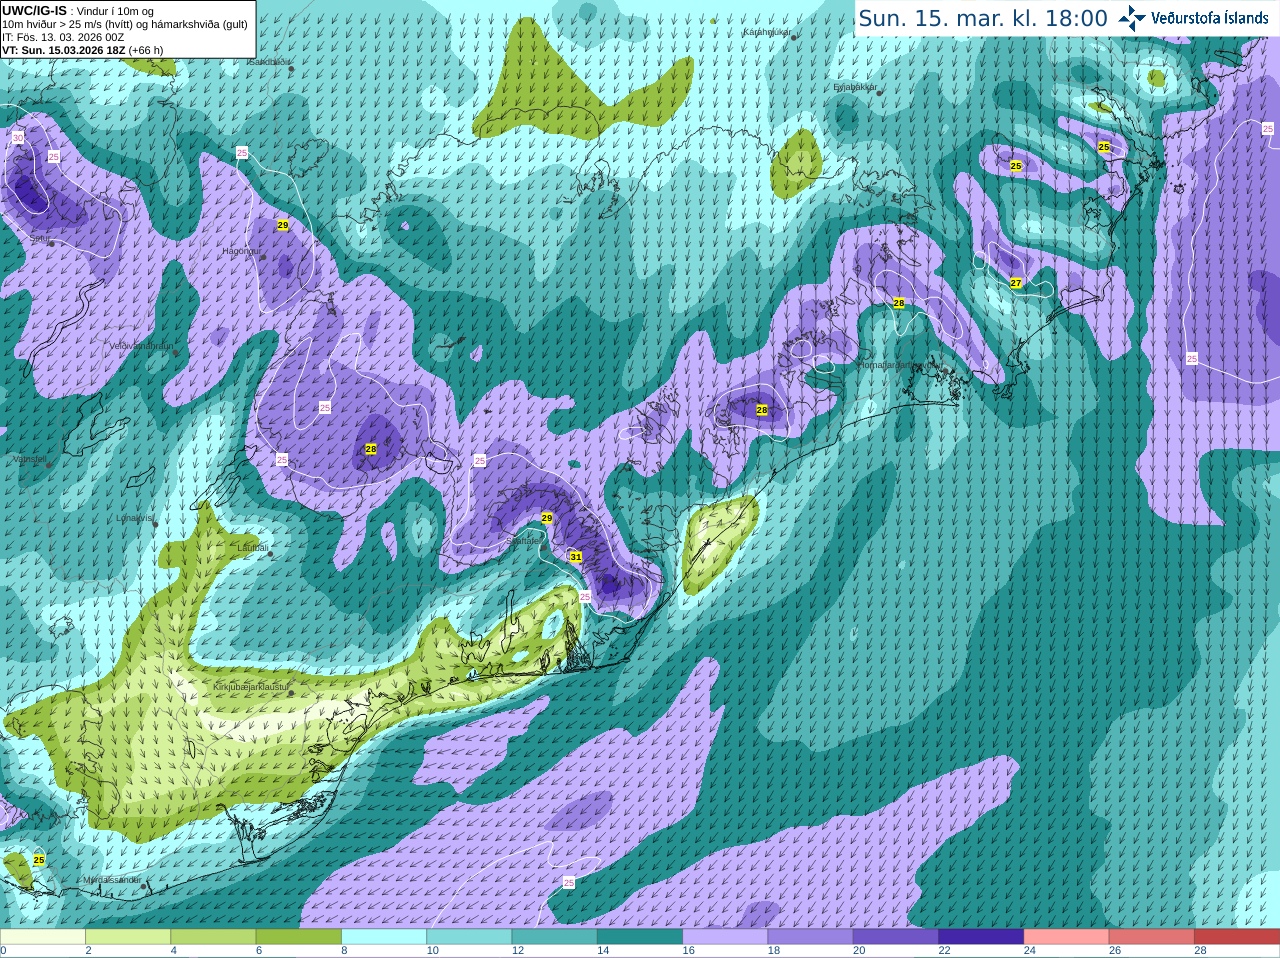Select the 12–14 m/s legend color swatch
The height and width of the screenshot is (958, 1280).
(554, 937)
